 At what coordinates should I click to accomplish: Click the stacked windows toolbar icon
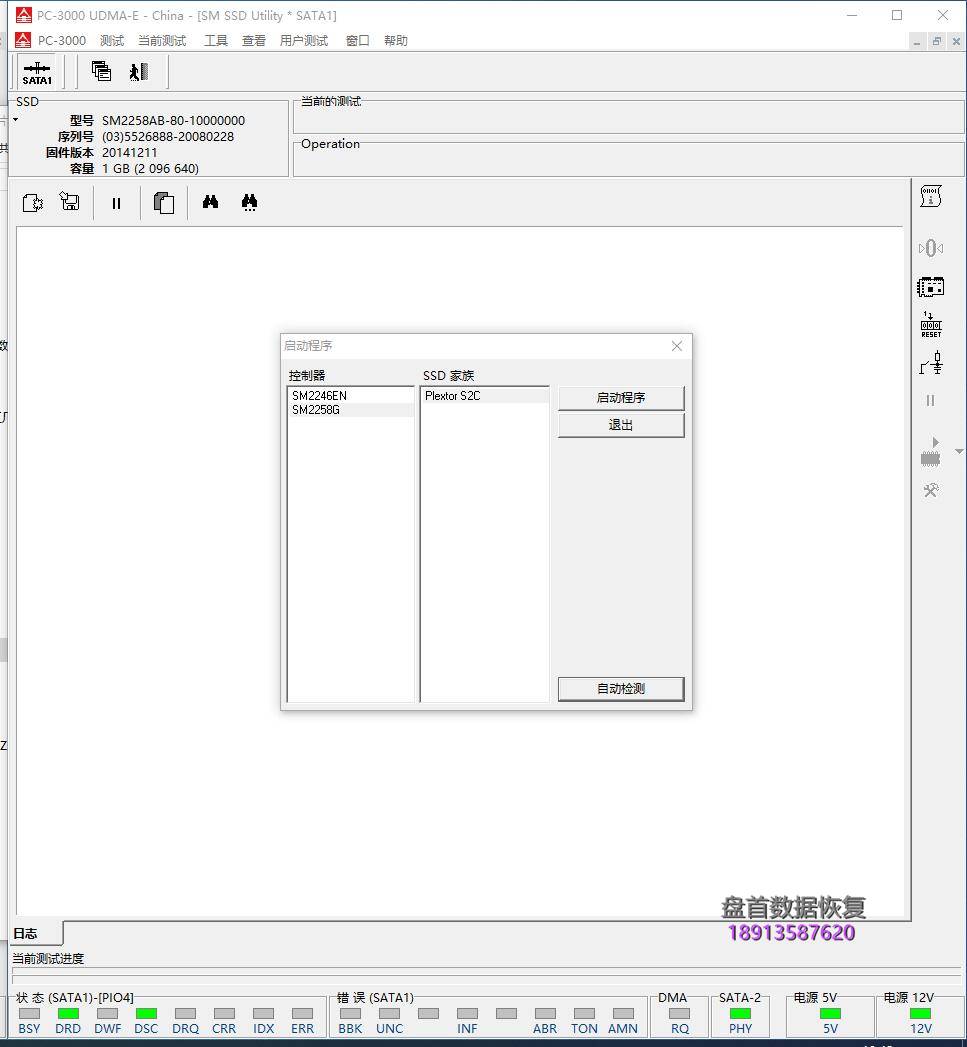[102, 71]
